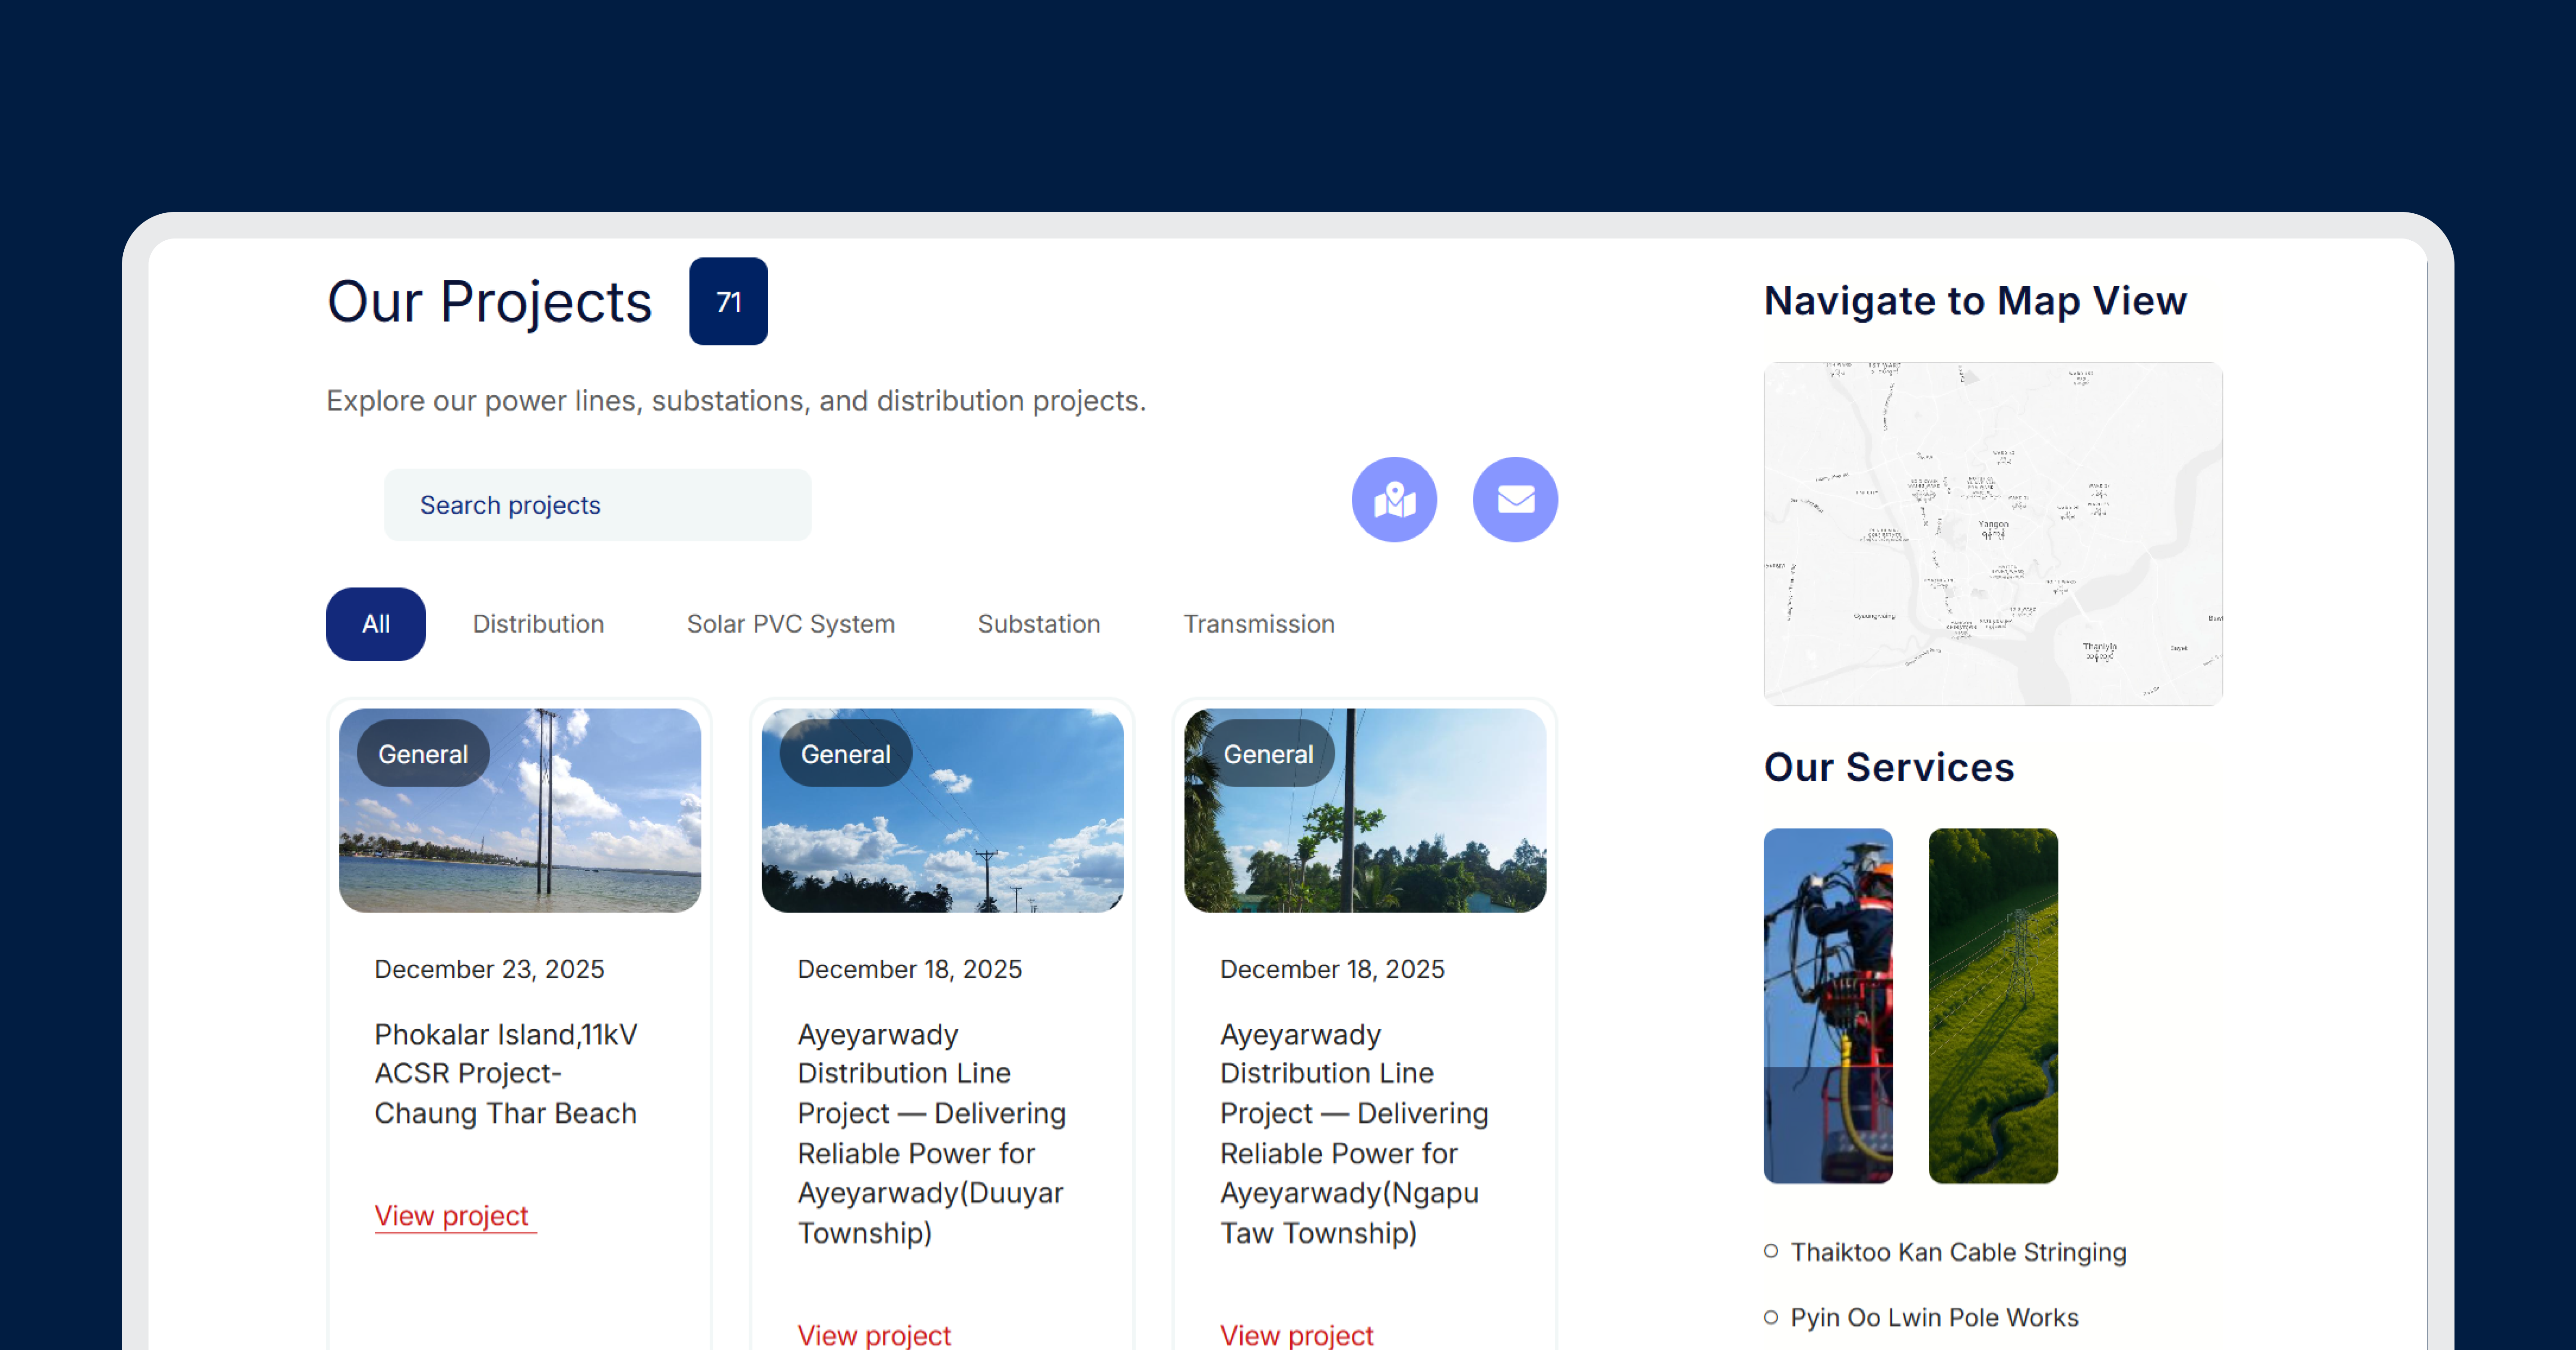
Task: Switch to the Distribution tab
Action: tap(538, 624)
